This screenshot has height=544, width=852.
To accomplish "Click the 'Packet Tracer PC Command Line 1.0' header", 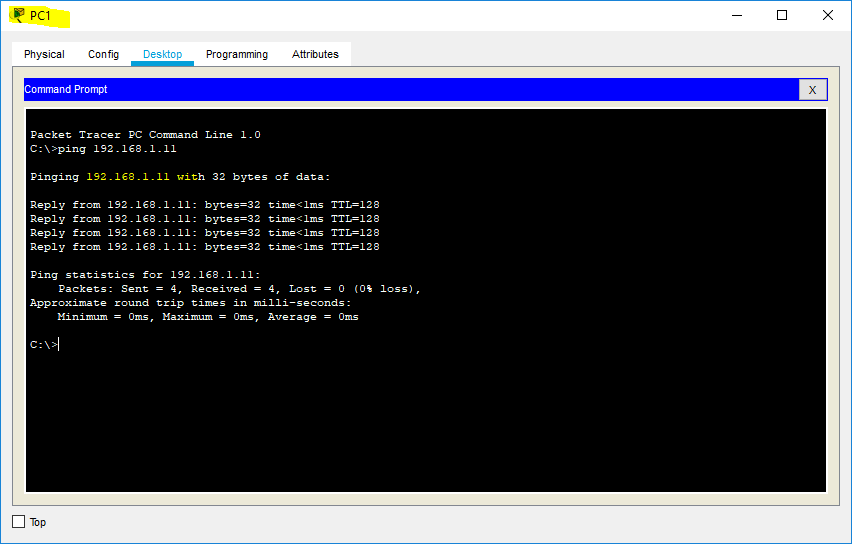I will pos(145,135).
